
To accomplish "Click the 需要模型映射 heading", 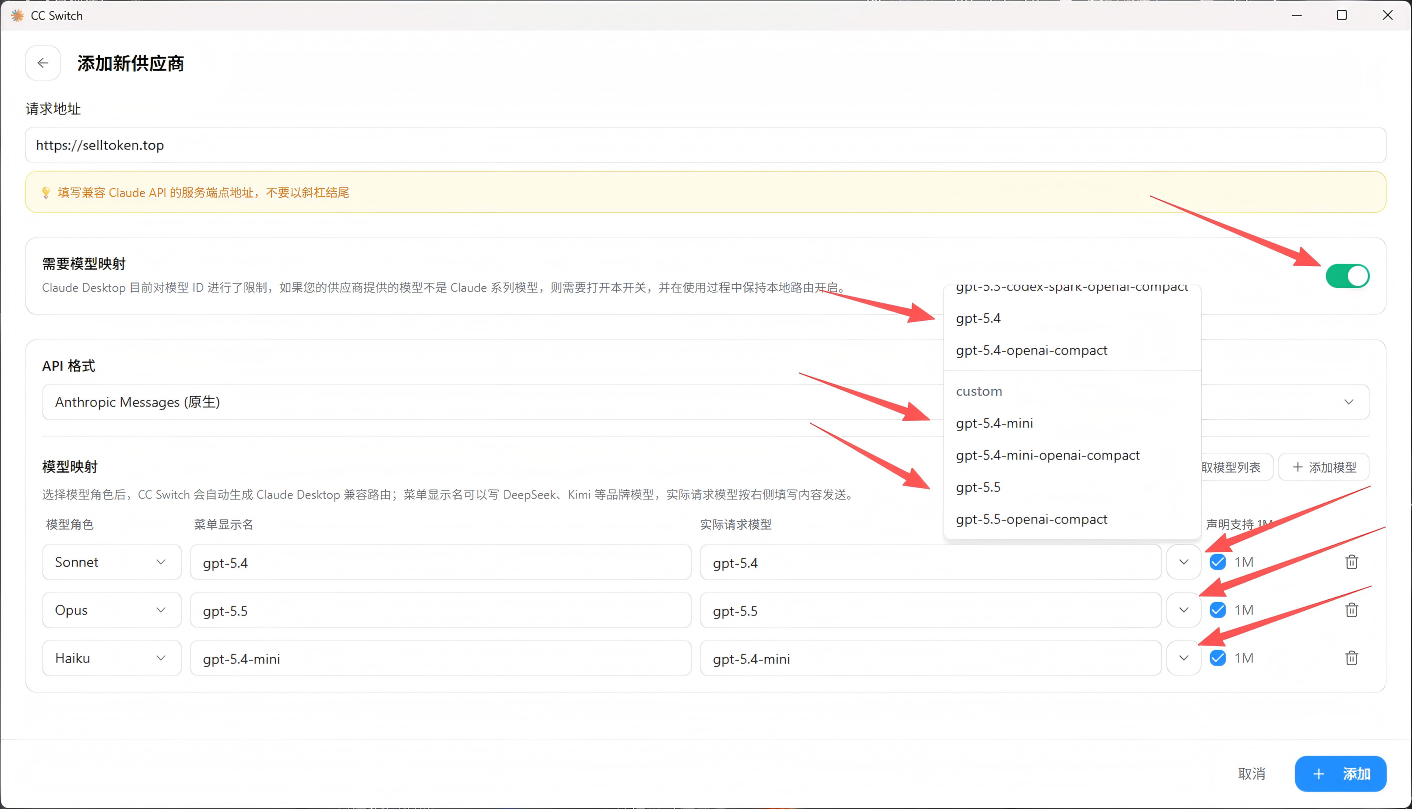I will [84, 264].
